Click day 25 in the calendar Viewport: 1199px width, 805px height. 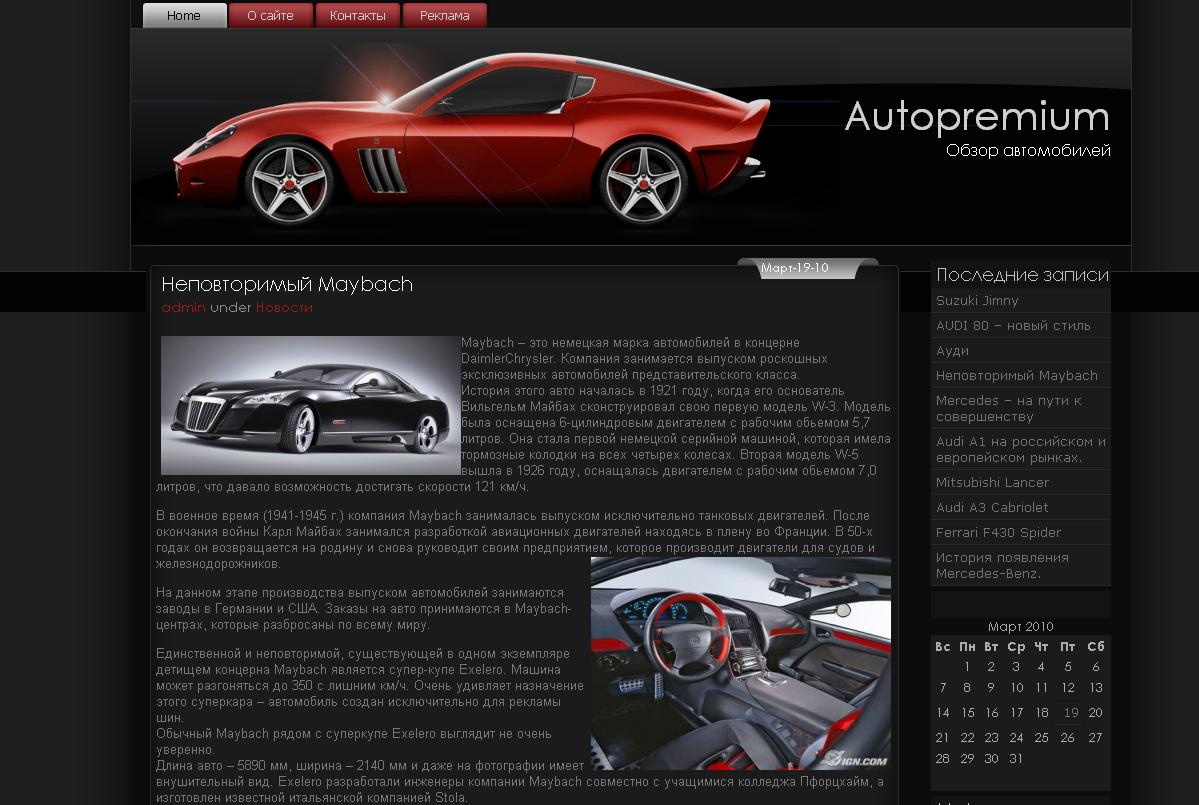[1041, 738]
